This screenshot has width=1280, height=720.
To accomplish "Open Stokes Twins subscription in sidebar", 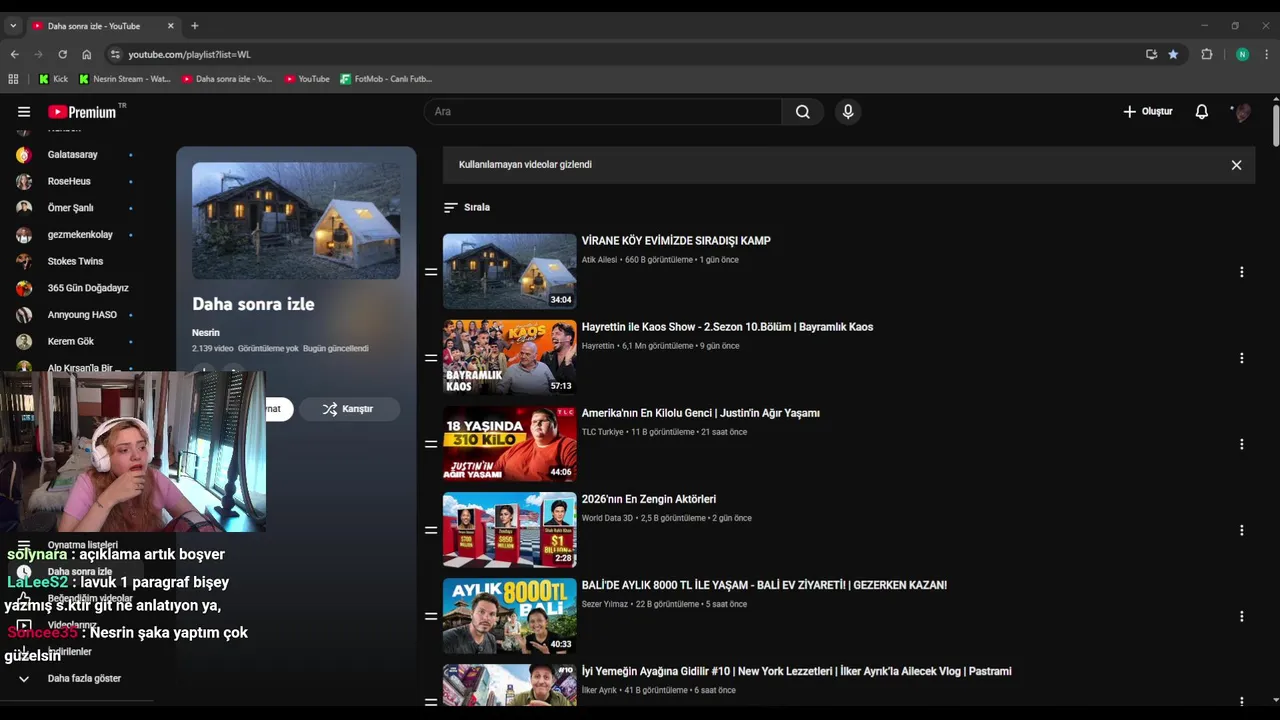I will click(75, 261).
